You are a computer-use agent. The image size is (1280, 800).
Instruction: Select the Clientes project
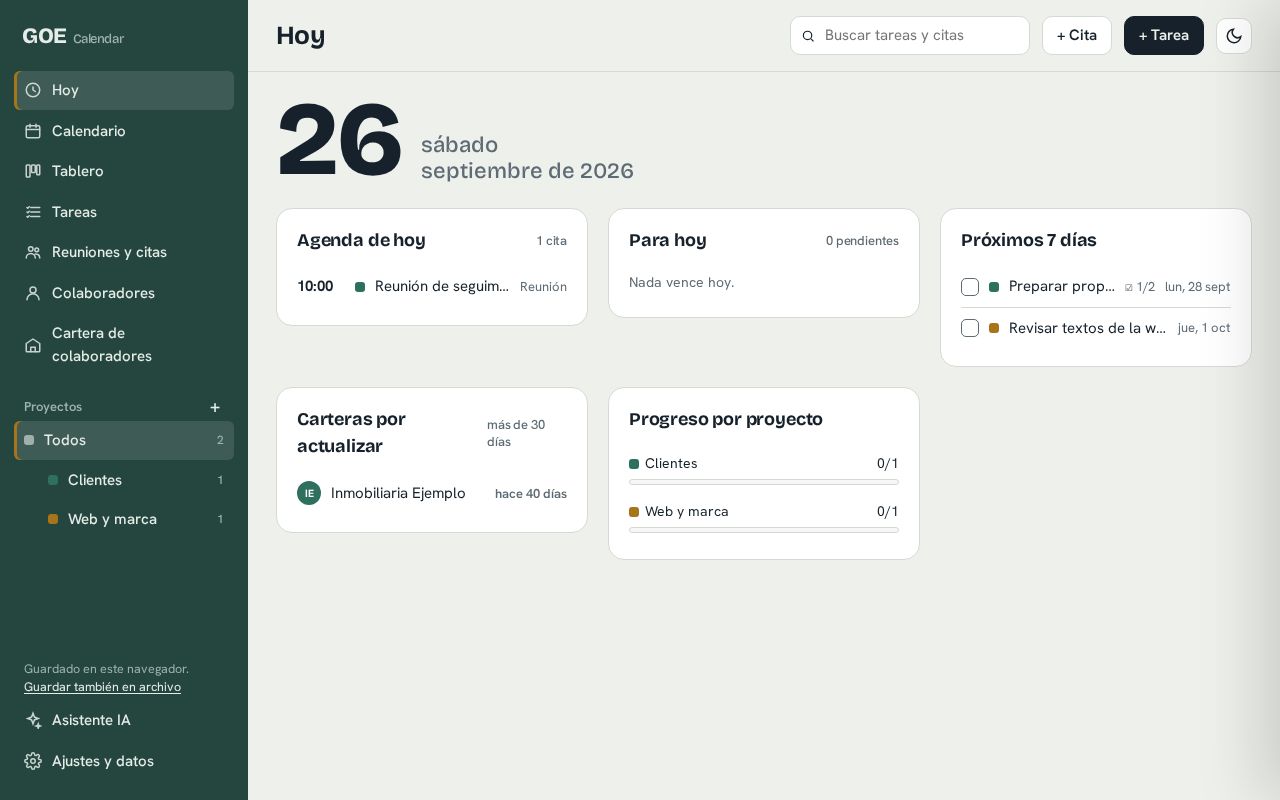pos(136,480)
